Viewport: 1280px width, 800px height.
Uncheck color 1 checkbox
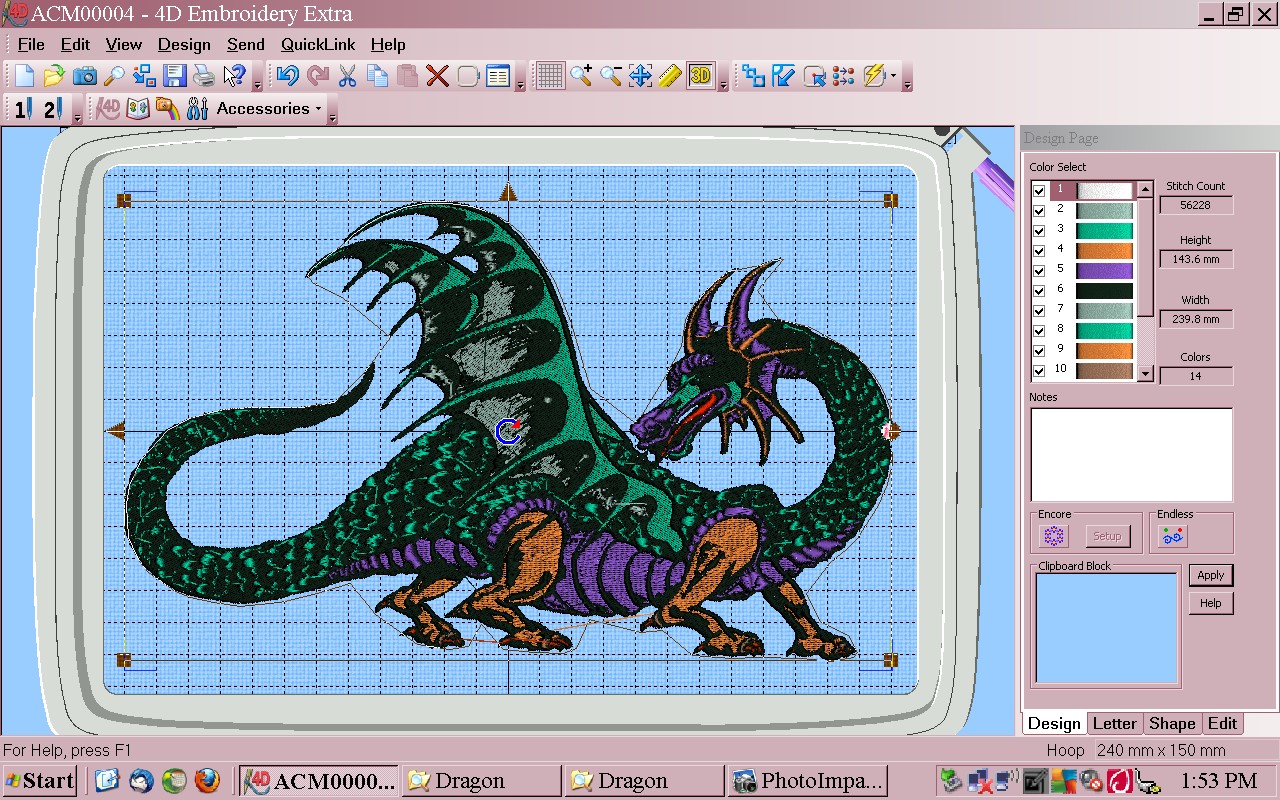[1039, 191]
